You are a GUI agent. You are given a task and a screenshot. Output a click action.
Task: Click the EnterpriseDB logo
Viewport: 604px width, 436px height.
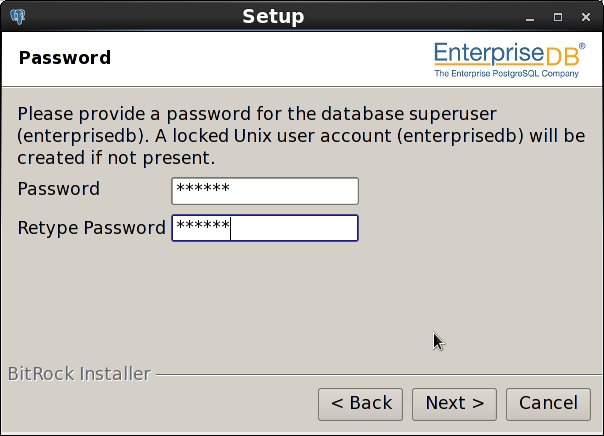coord(510,60)
